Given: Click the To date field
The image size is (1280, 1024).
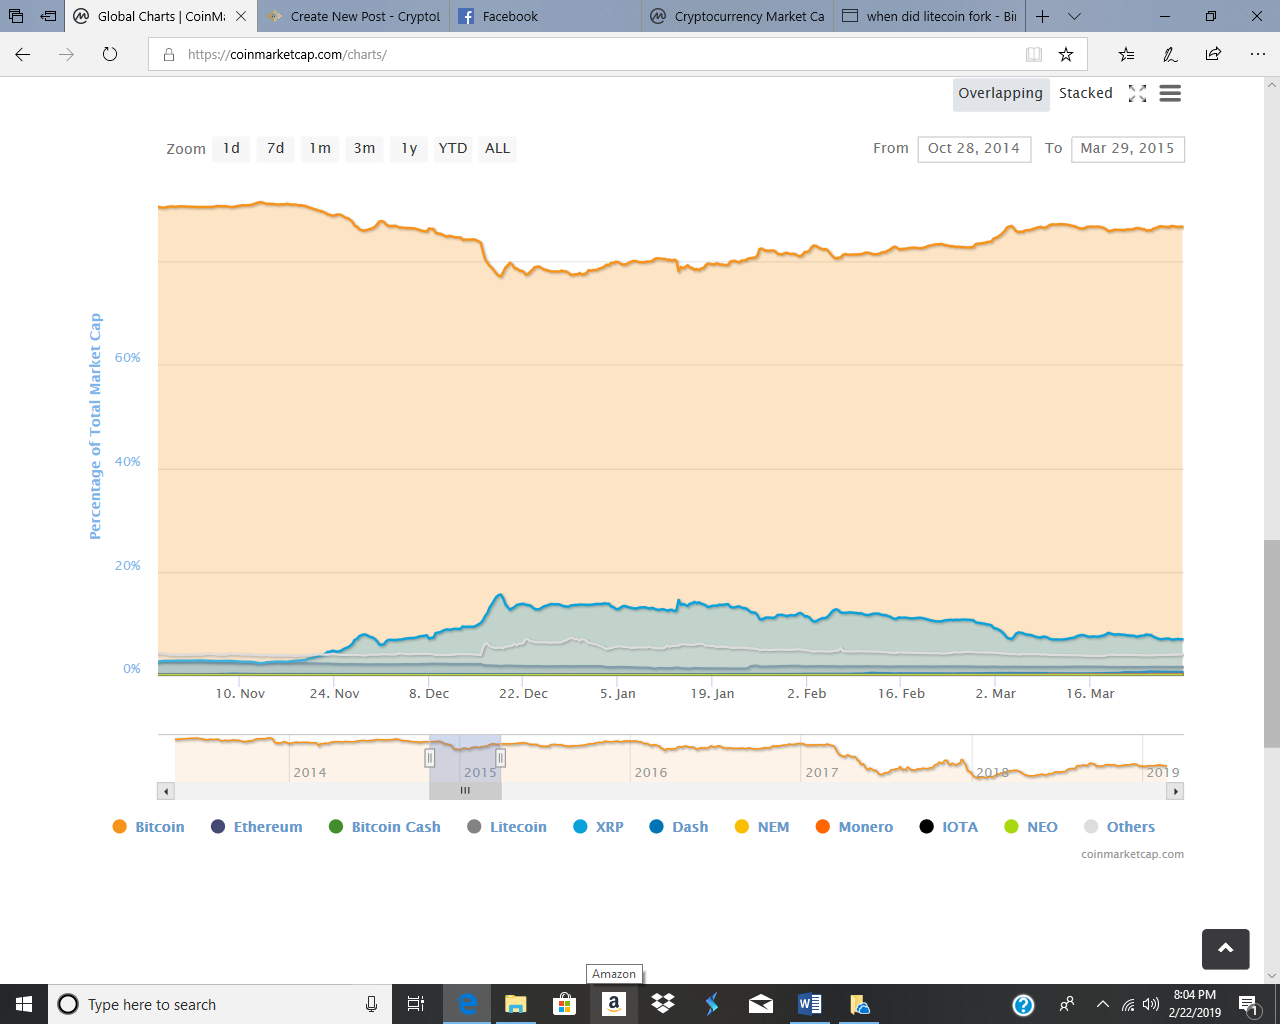Looking at the screenshot, I should pyautogui.click(x=1127, y=149).
